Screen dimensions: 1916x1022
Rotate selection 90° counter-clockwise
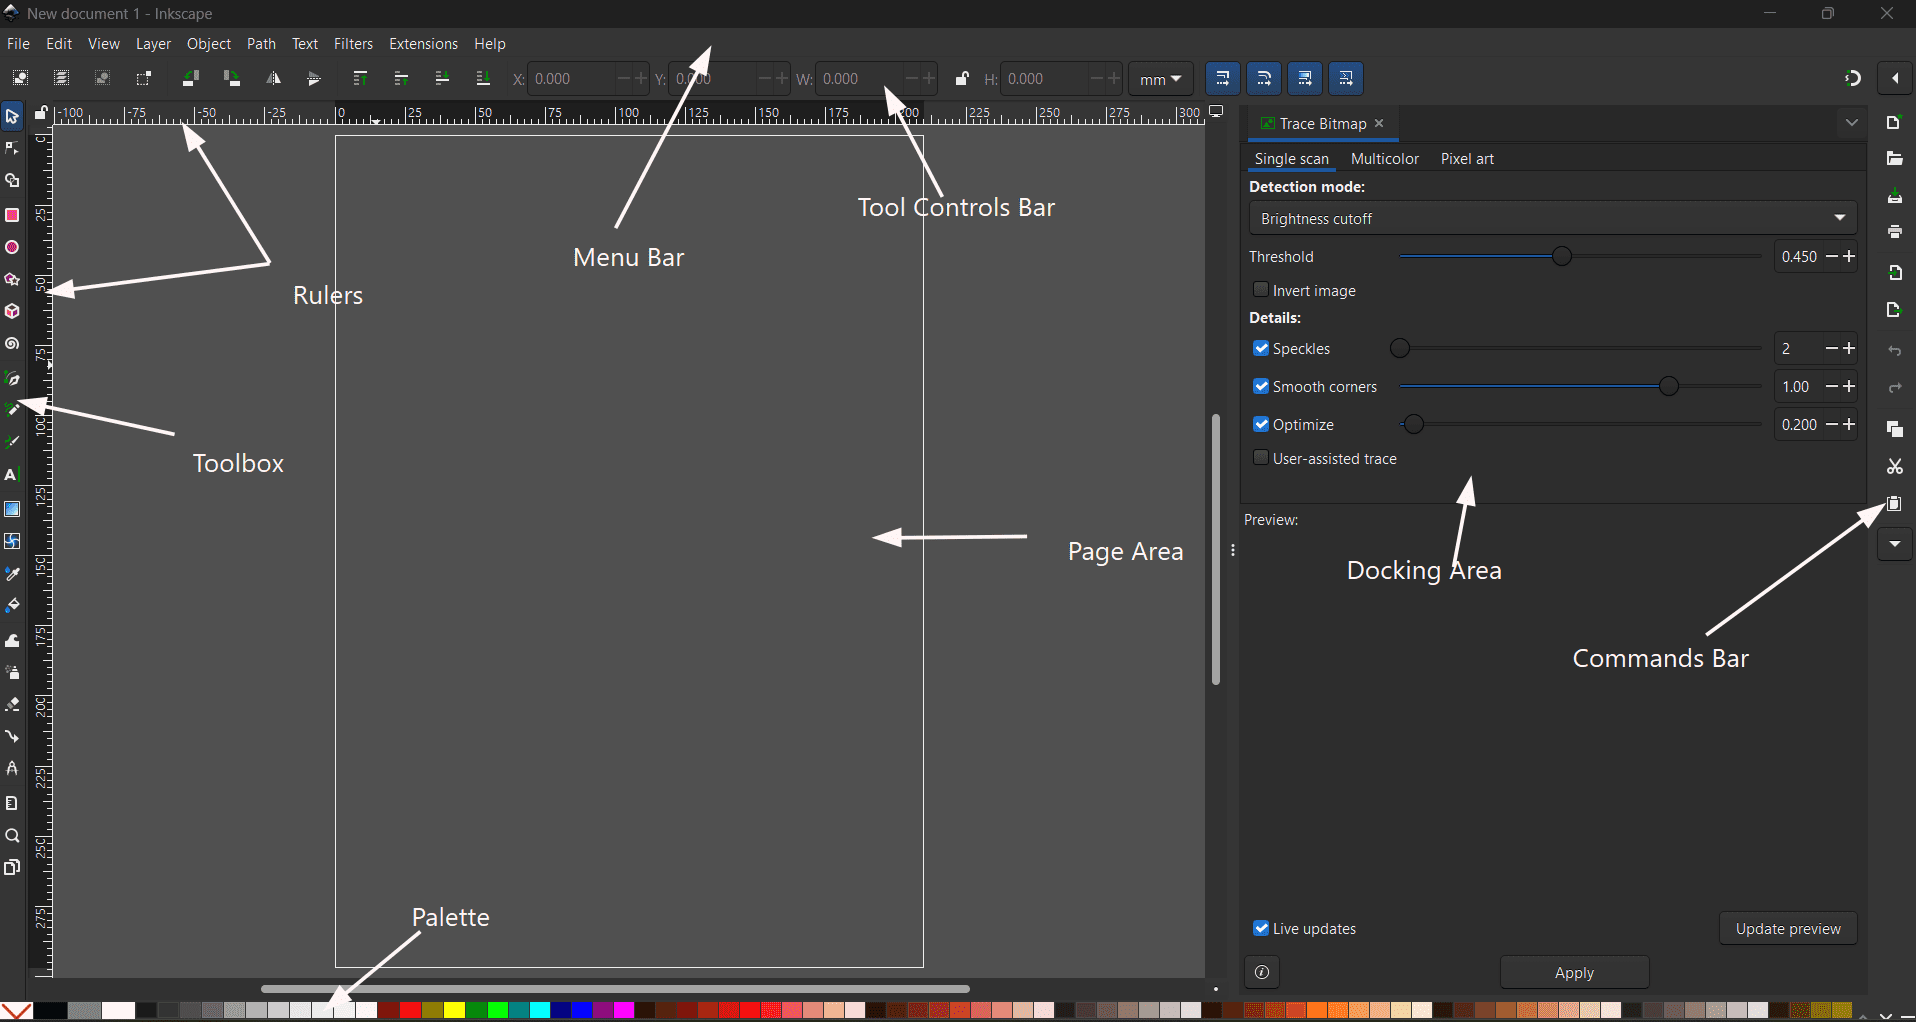click(190, 78)
